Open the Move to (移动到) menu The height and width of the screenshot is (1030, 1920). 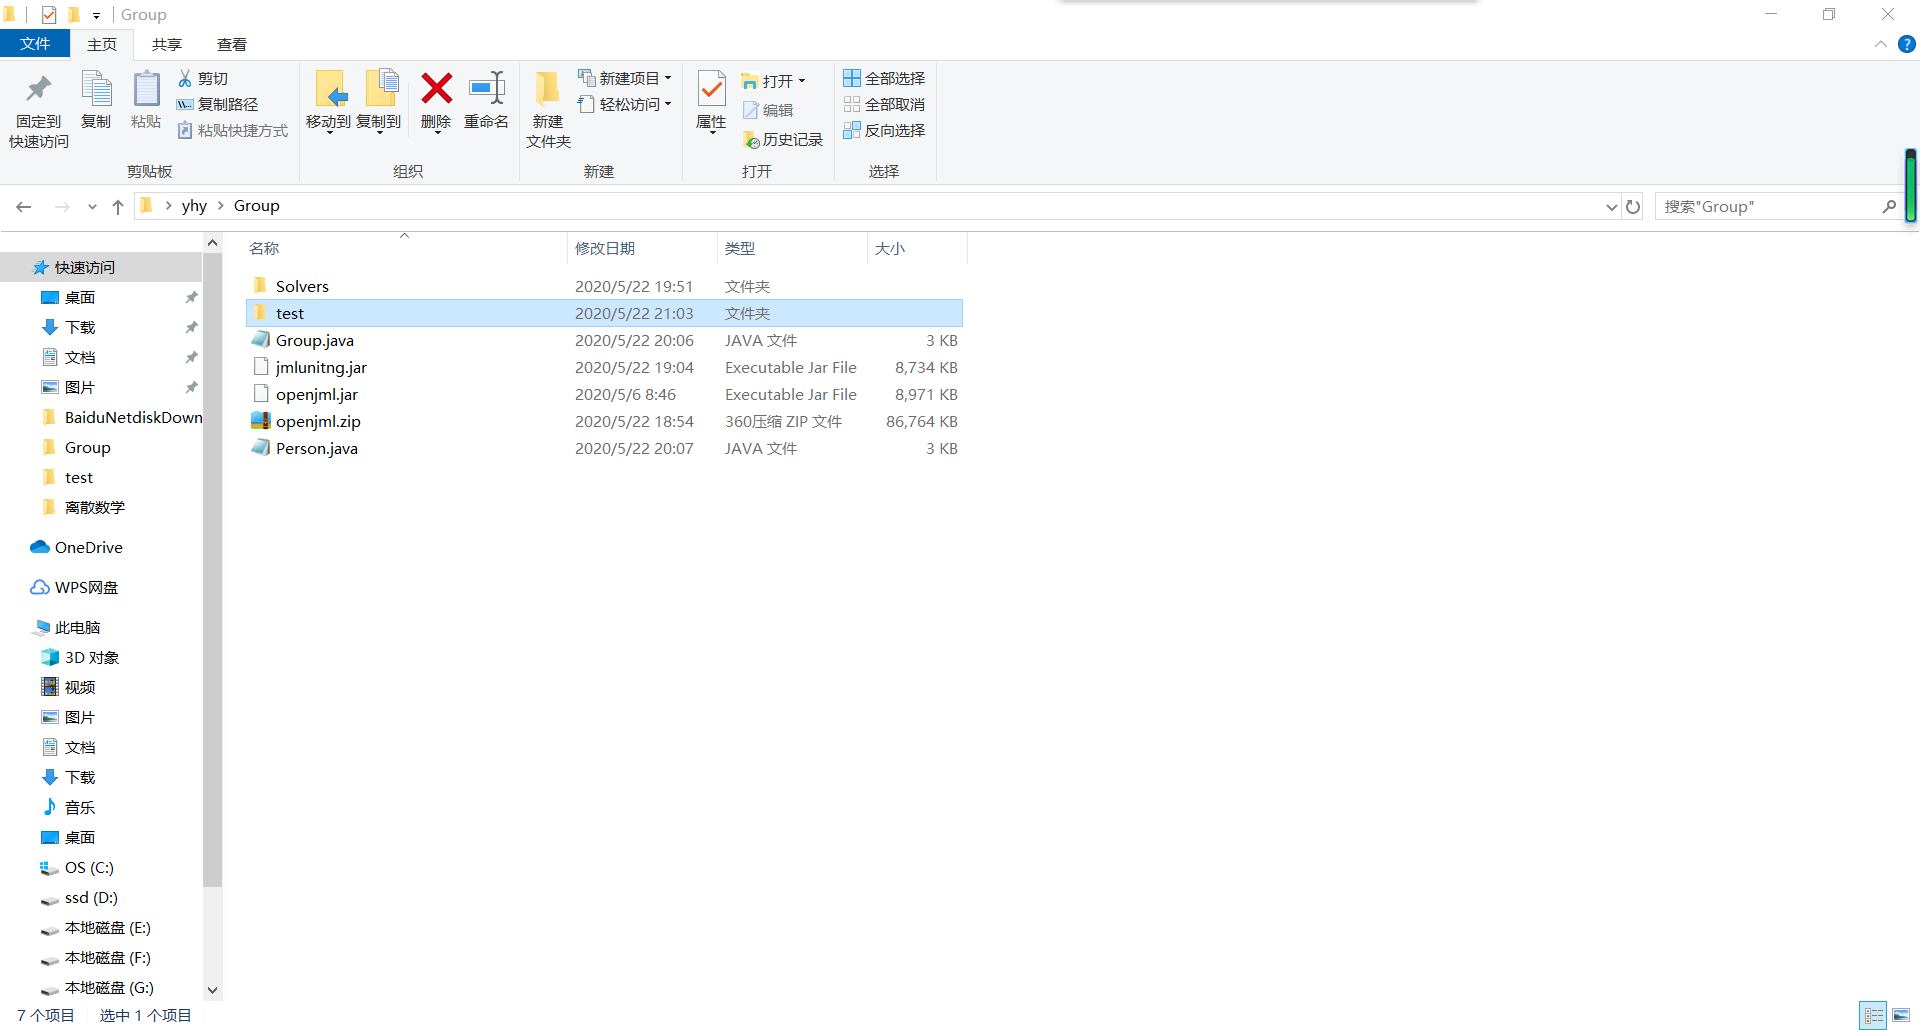[329, 101]
